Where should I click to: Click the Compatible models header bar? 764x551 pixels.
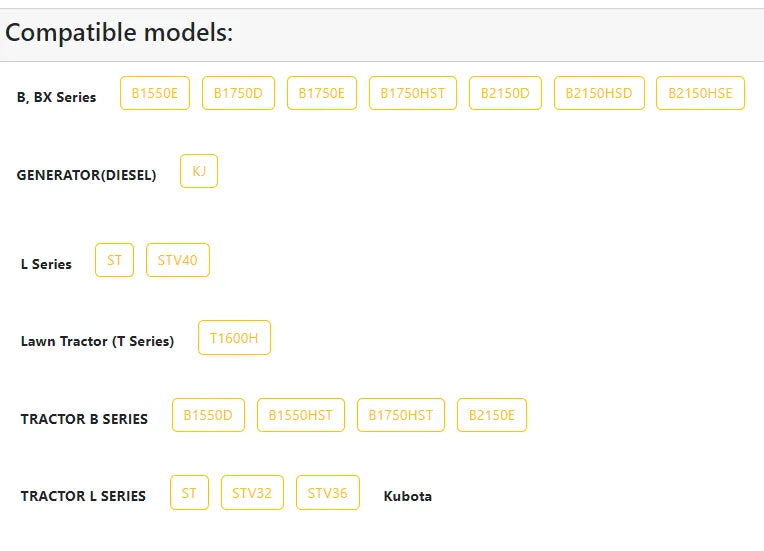(x=382, y=35)
